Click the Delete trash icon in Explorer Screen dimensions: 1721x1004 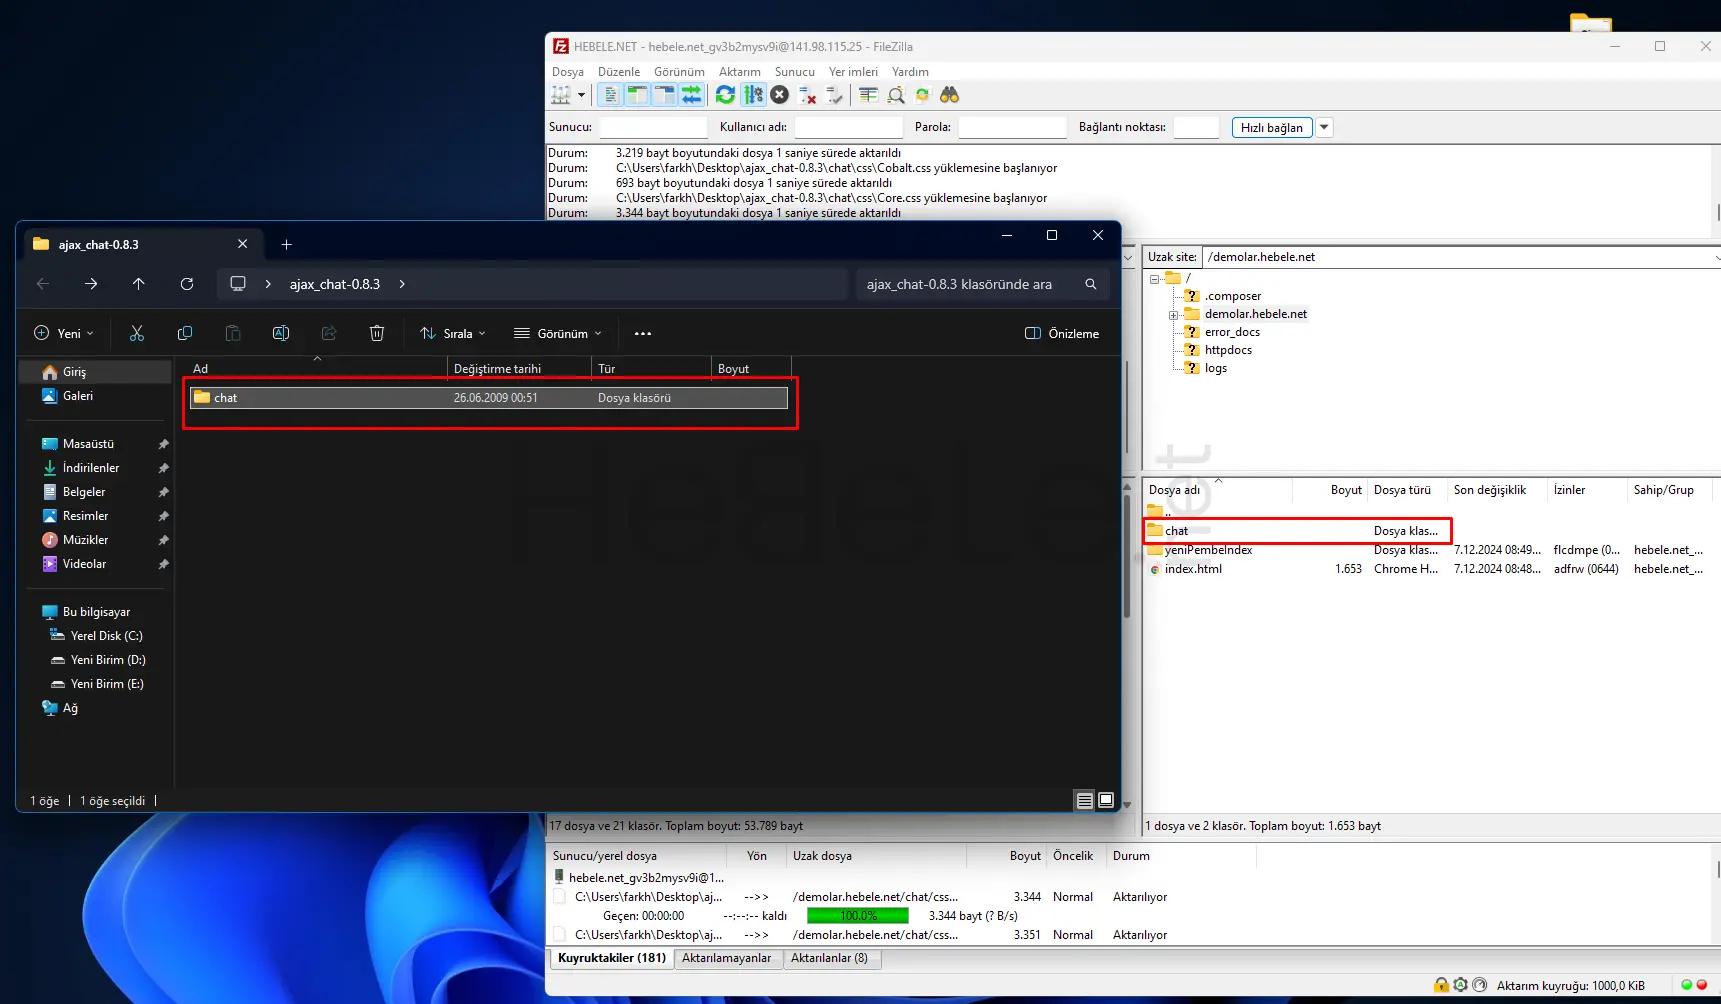[x=377, y=334]
